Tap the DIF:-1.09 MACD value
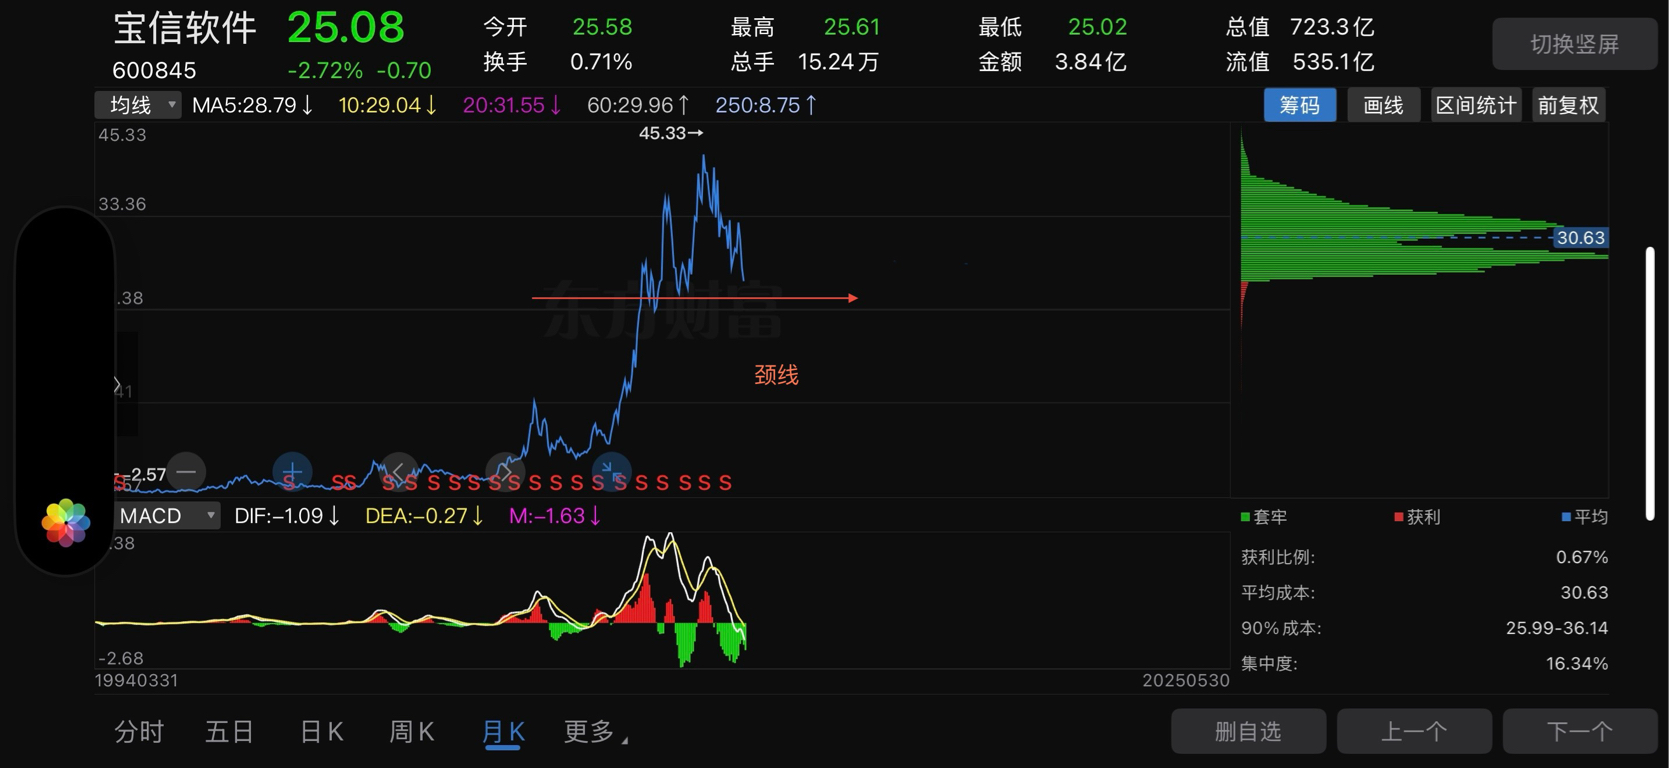This screenshot has width=1669, height=768. tap(287, 516)
